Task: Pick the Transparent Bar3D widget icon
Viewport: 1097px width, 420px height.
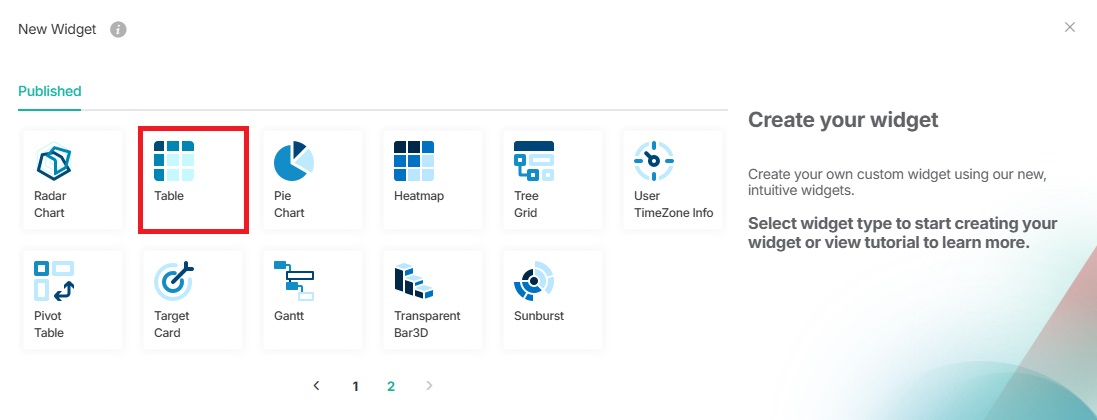Action: (x=414, y=281)
